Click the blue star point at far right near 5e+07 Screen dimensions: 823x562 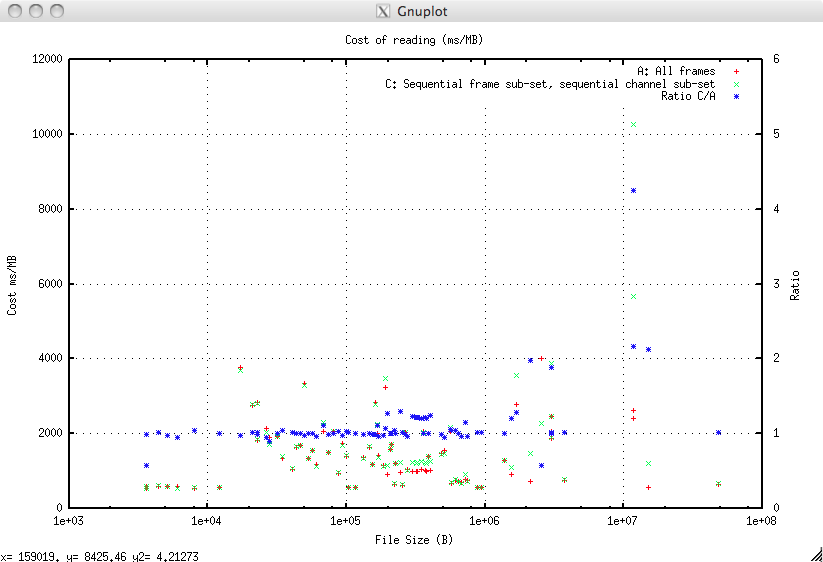(719, 433)
